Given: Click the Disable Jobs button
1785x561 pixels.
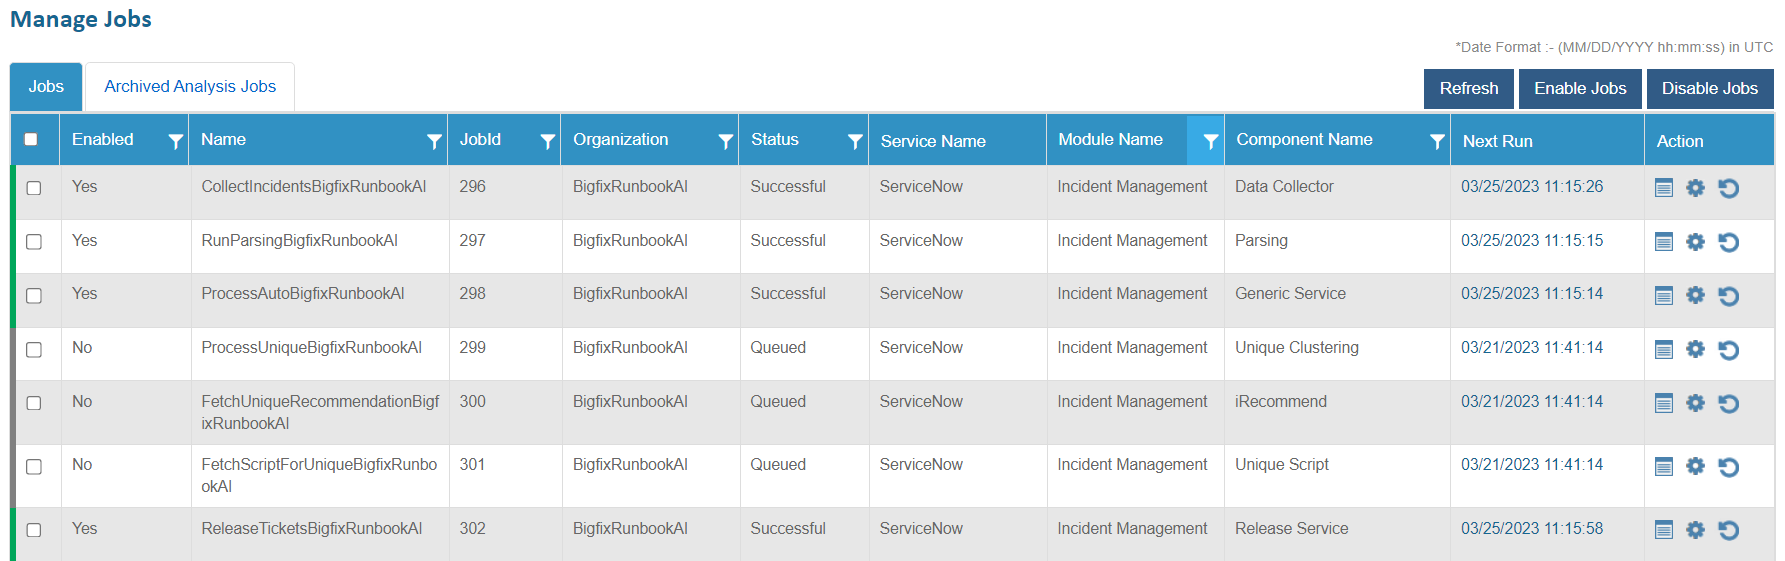Looking at the screenshot, I should click(x=1709, y=89).
